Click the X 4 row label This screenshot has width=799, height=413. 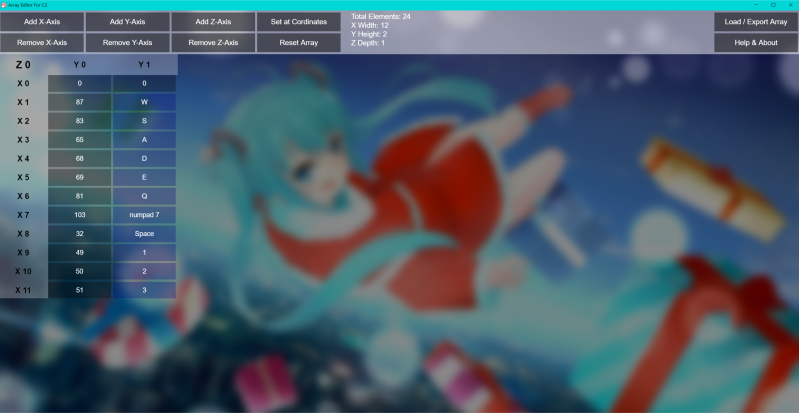[23, 159]
